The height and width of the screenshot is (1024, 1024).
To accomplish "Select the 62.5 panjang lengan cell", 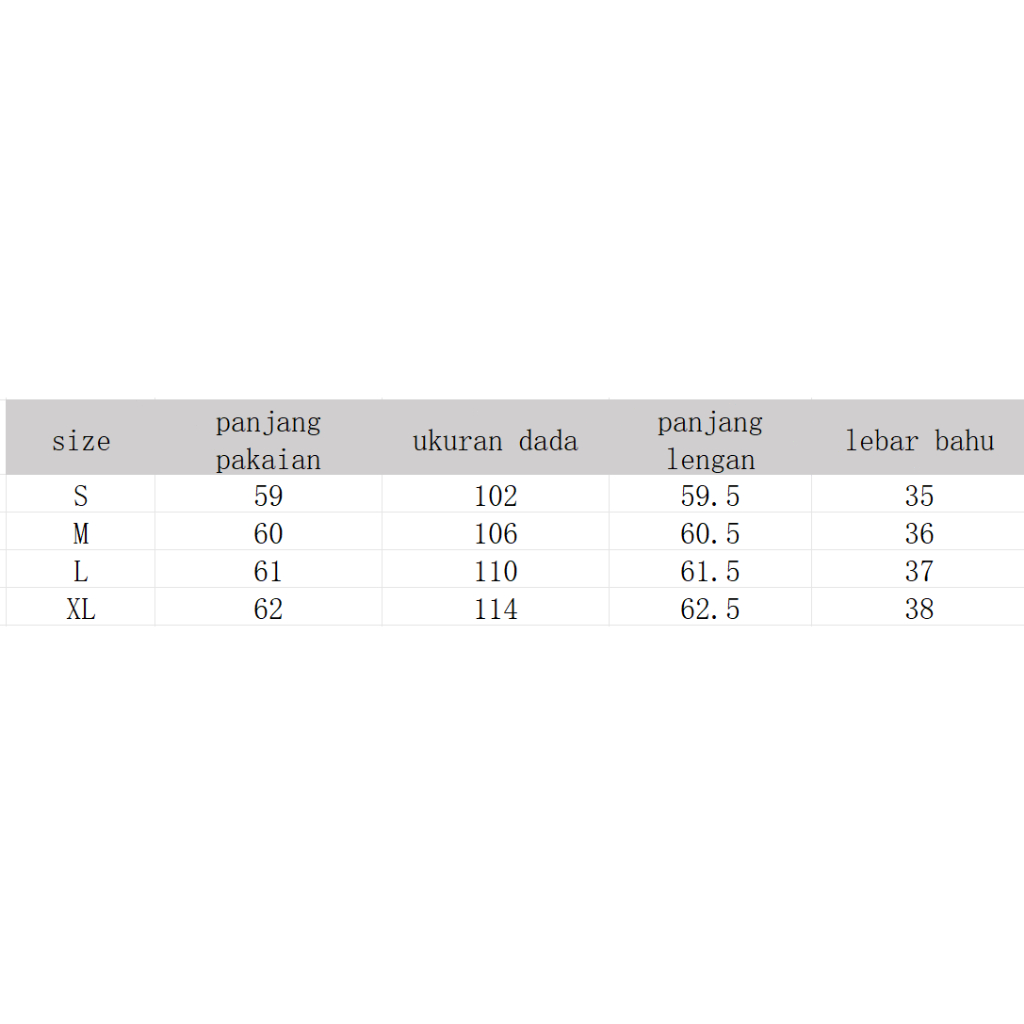I will point(710,609).
